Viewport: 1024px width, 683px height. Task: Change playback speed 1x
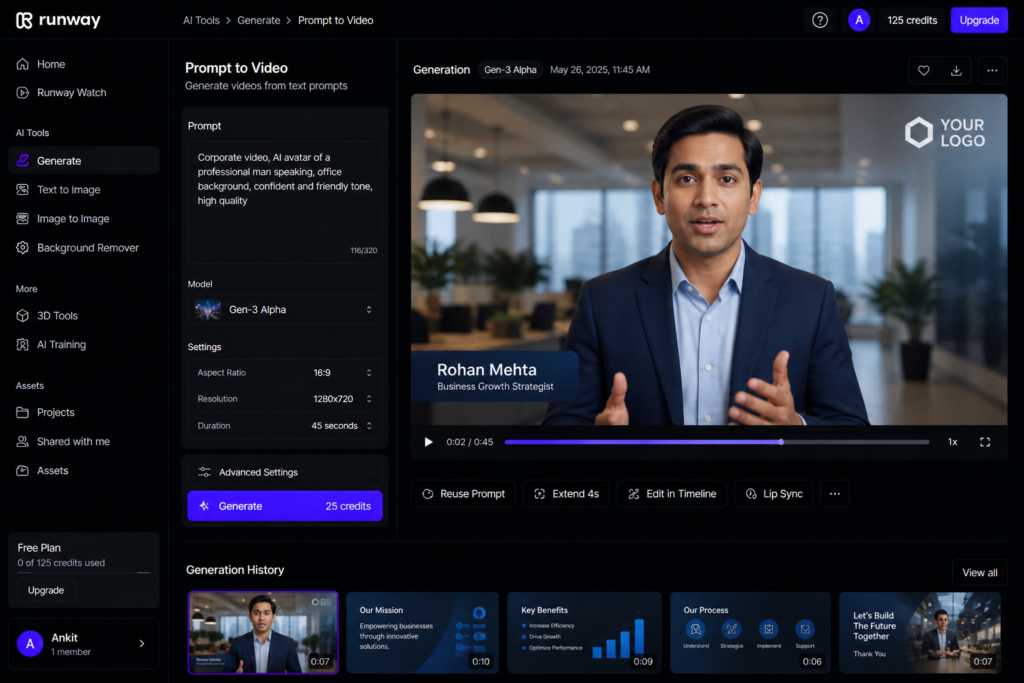click(953, 442)
